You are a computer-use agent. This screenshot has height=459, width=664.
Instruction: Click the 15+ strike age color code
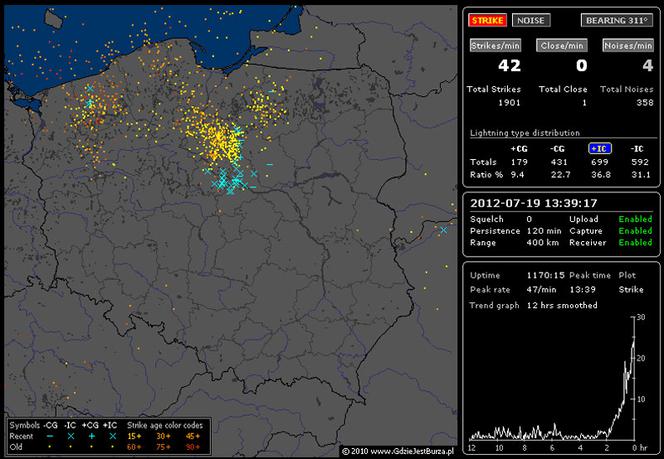coord(134,436)
